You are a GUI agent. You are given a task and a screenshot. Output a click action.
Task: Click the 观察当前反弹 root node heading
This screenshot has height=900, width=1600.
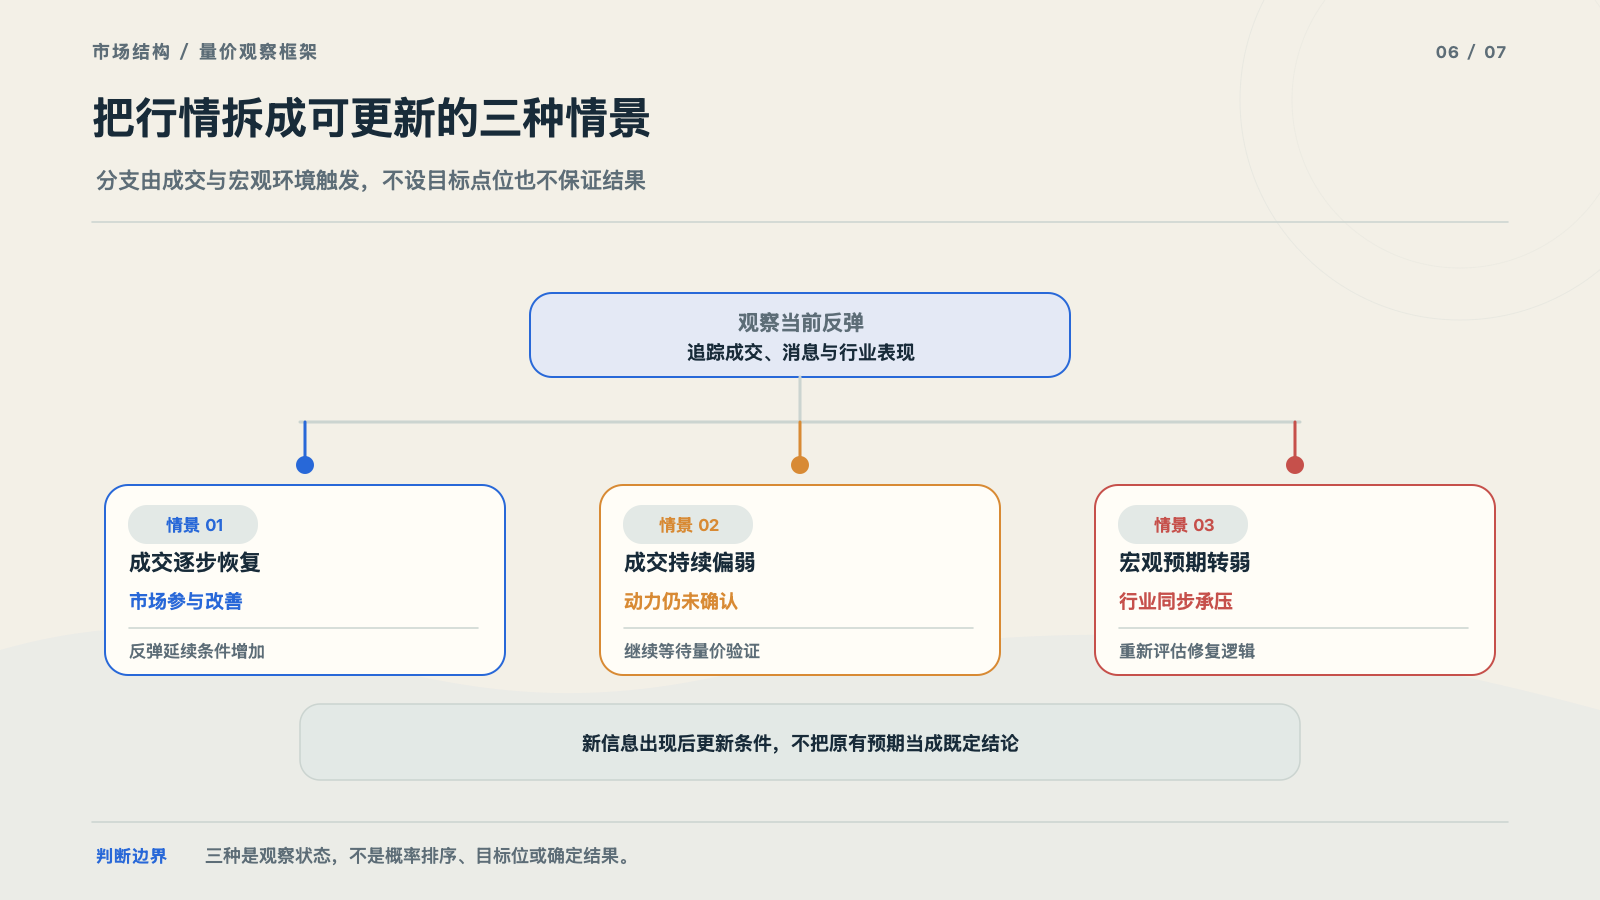tap(800, 322)
